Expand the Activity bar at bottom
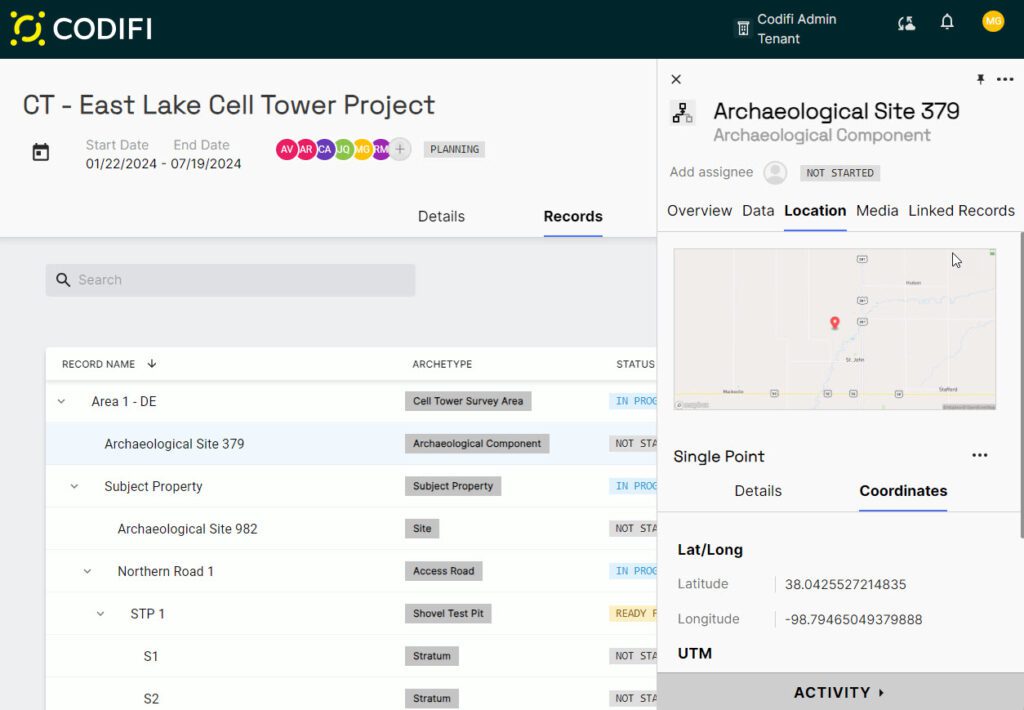Viewport: 1024px width, 710px height. 839,692
